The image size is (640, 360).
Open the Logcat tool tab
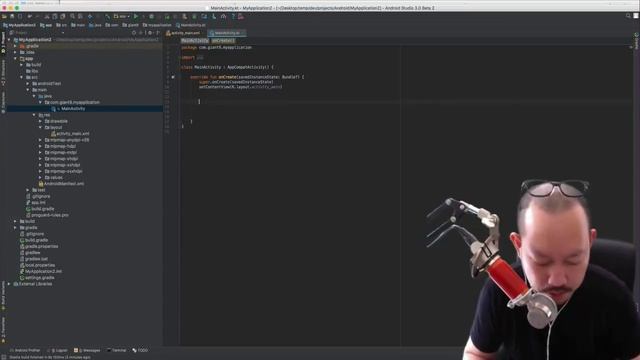tap(58, 350)
